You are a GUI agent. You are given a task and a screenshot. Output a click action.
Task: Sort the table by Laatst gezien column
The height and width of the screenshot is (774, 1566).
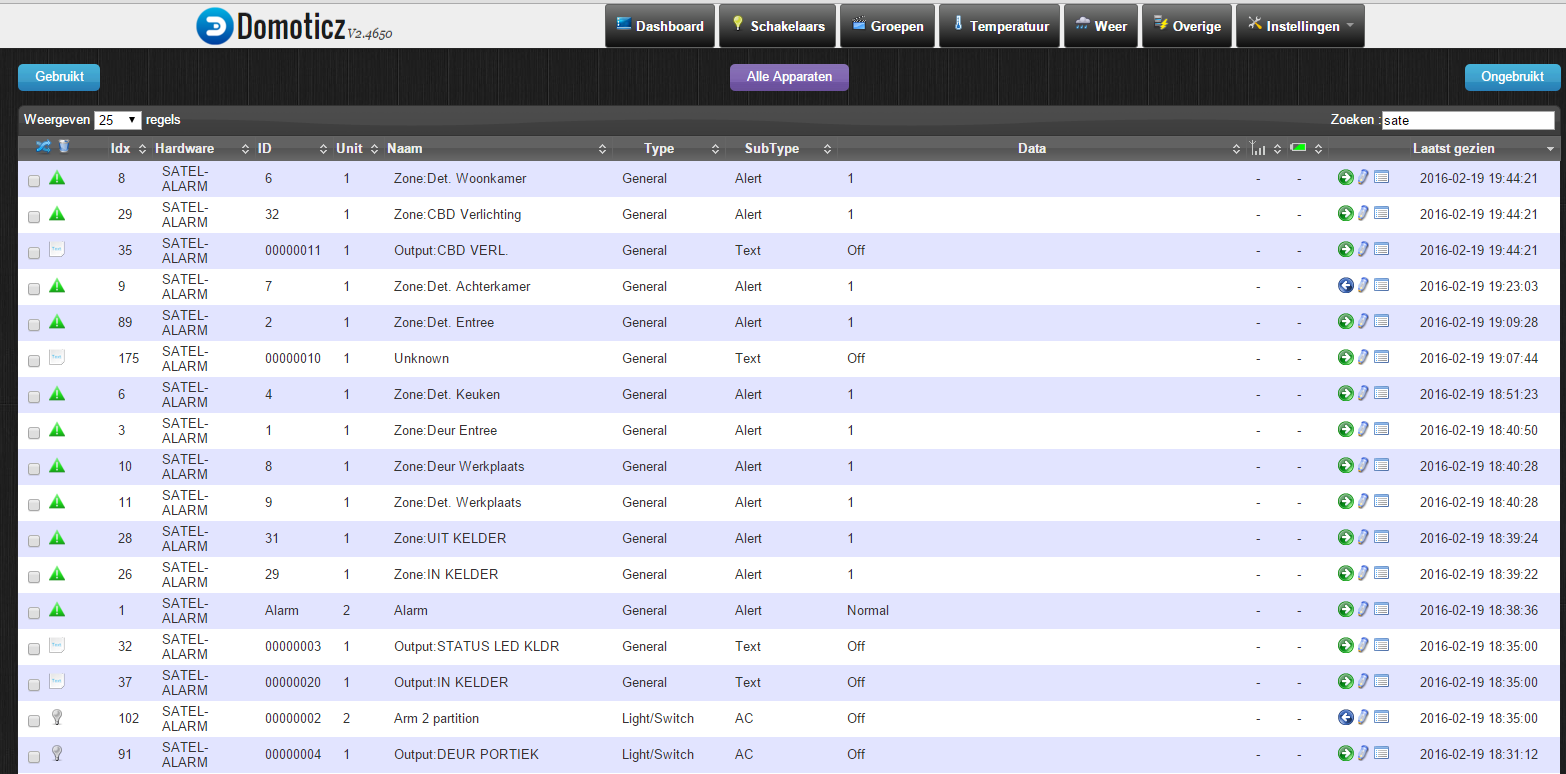[x=1453, y=148]
